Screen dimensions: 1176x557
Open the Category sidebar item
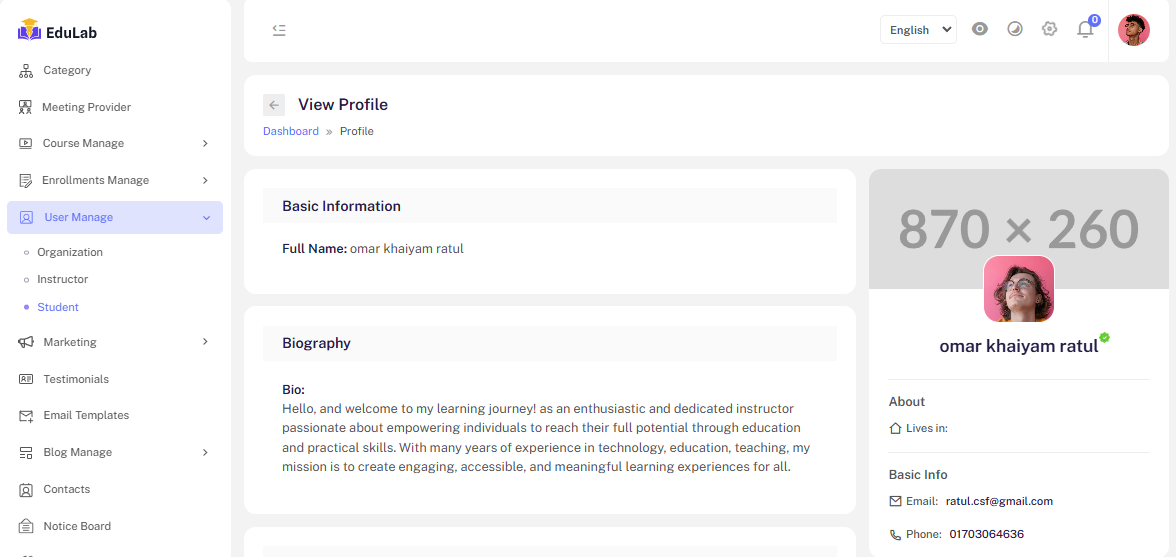point(67,70)
